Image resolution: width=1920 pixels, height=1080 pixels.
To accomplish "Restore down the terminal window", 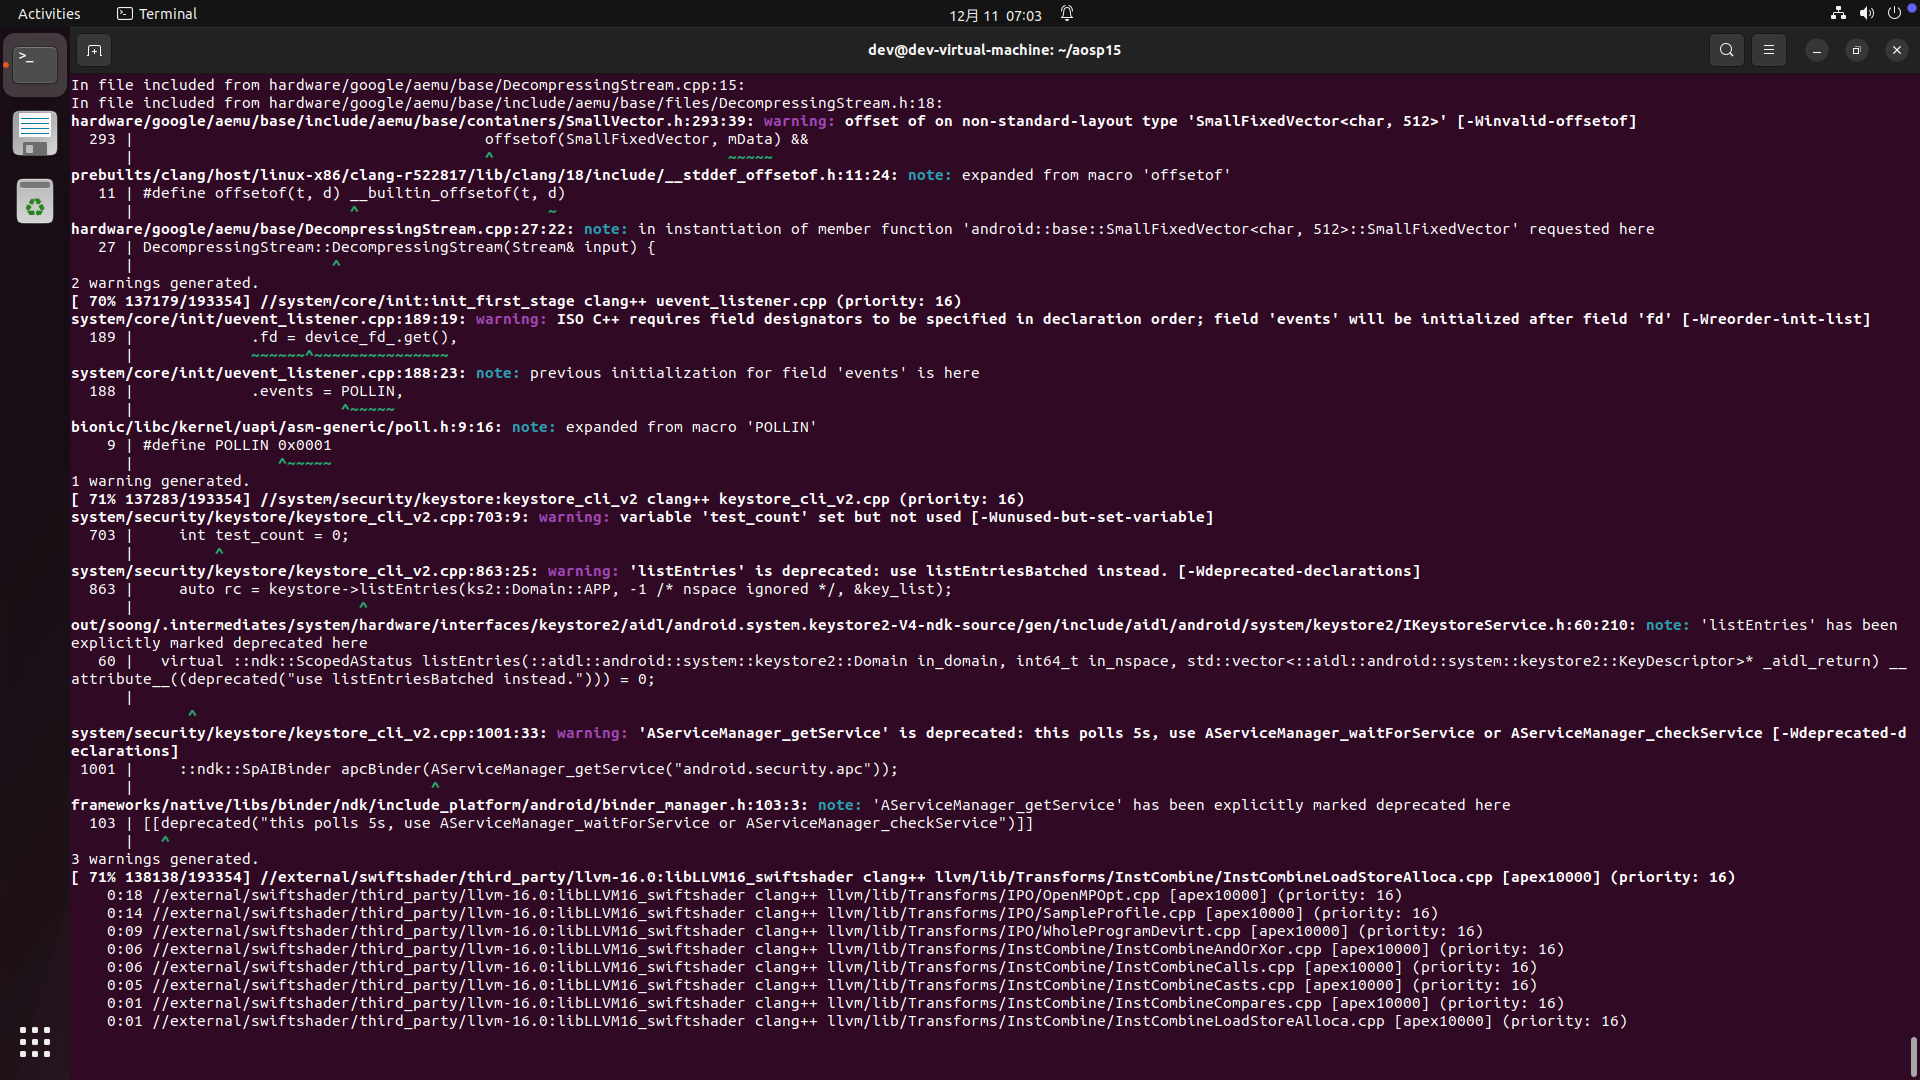I will tap(1856, 50).
